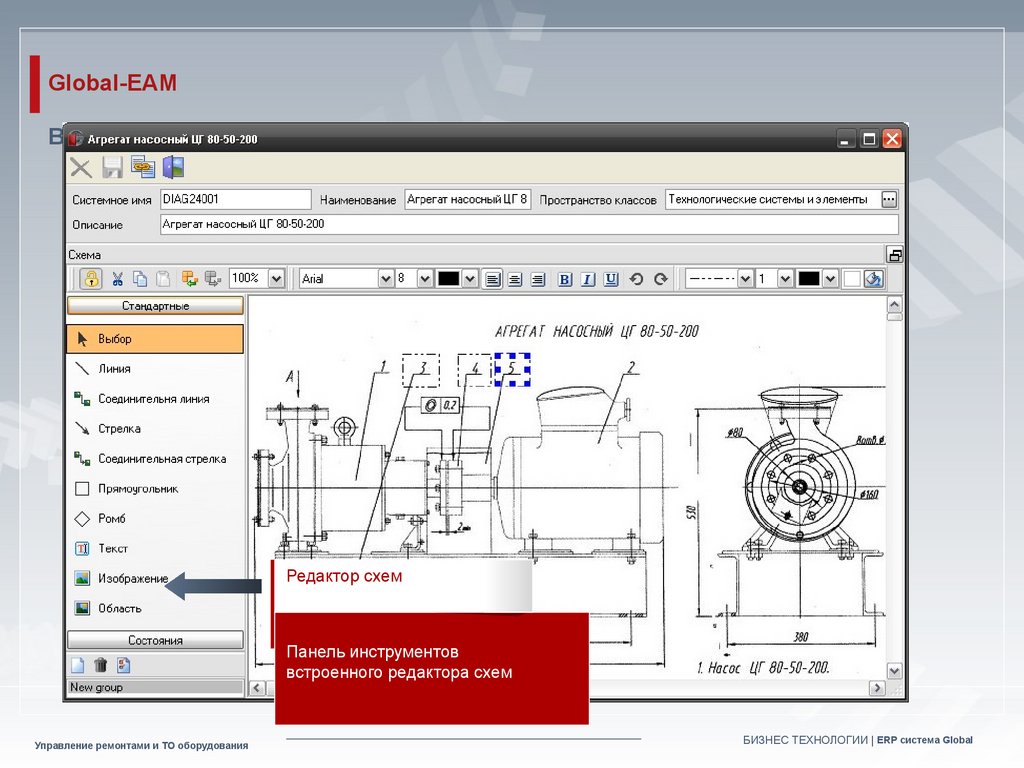Click the linked windows icon beside save
The image size is (1024, 768).
coord(143,167)
